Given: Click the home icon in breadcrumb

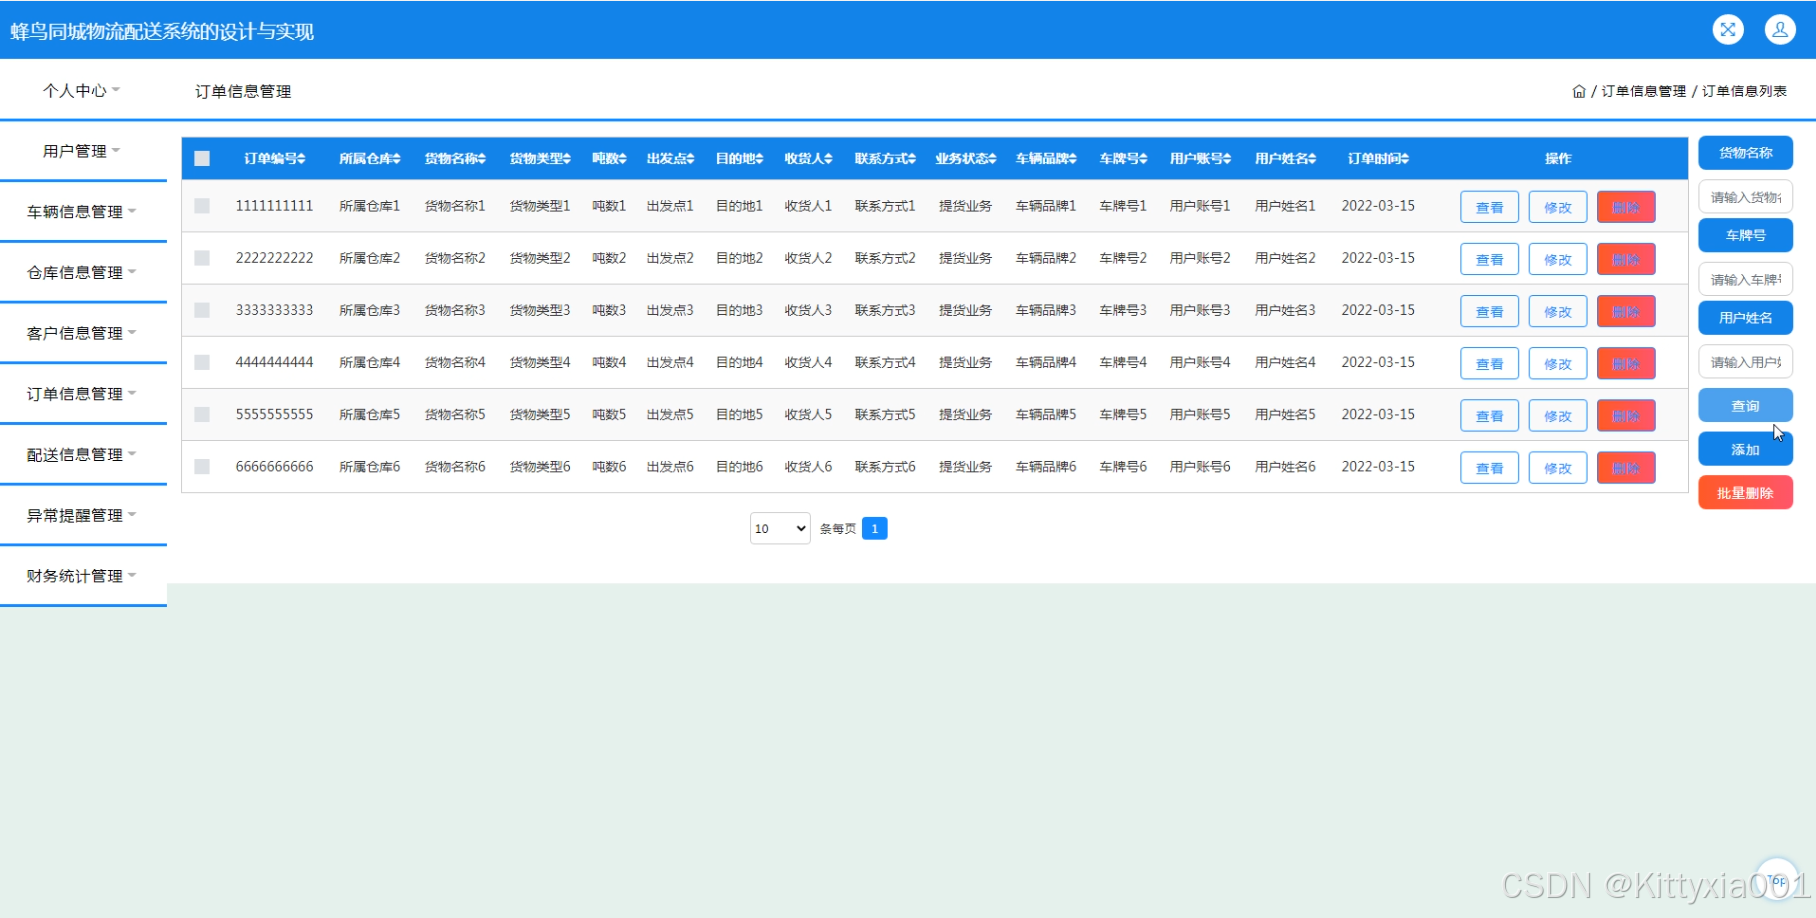Looking at the screenshot, I should [x=1578, y=91].
